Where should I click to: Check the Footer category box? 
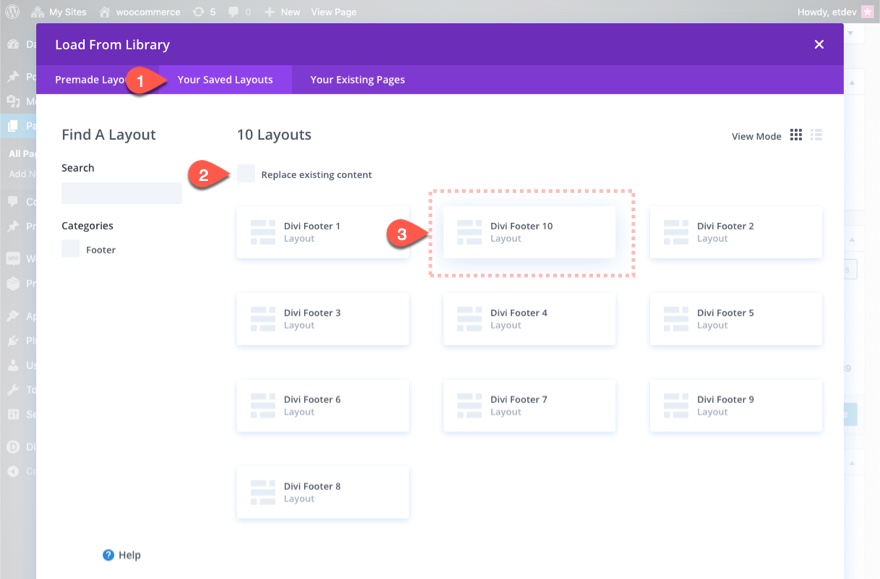[x=70, y=249]
